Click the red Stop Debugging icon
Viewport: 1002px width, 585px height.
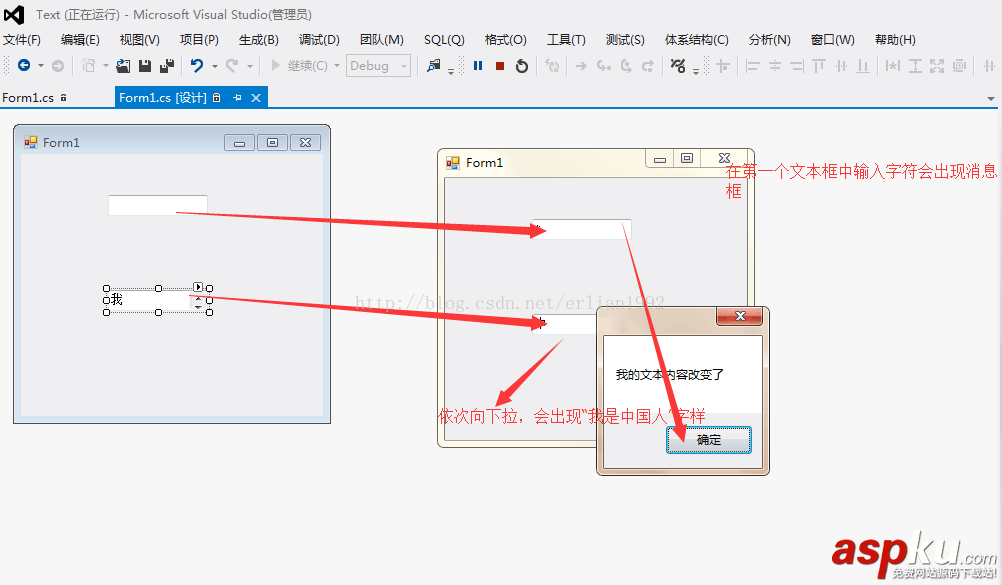(499, 65)
